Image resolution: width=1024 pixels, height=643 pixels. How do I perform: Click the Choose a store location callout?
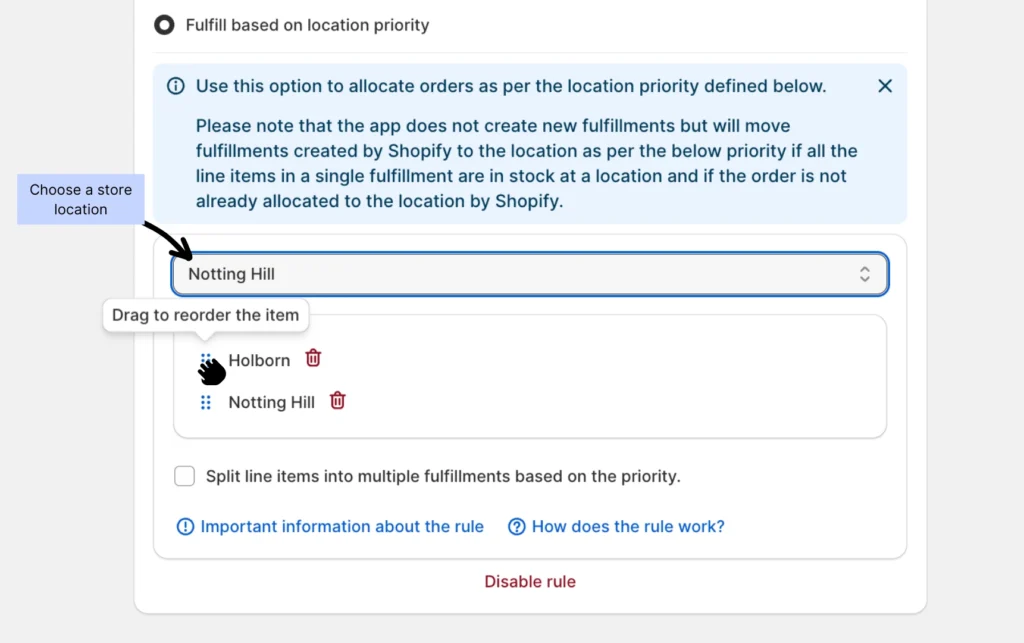81,199
